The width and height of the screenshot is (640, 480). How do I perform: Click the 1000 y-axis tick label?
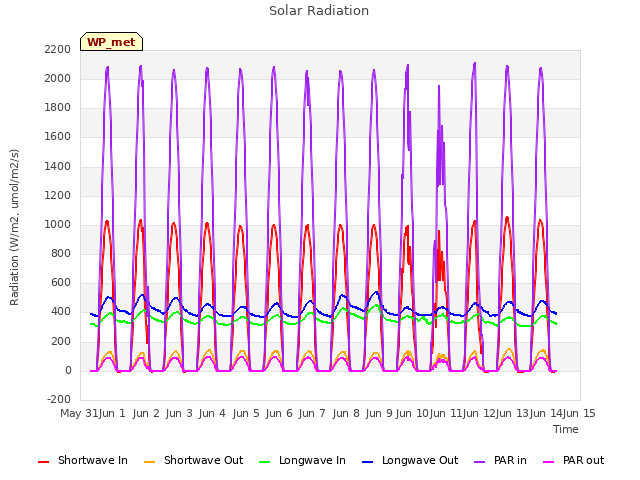click(58, 224)
